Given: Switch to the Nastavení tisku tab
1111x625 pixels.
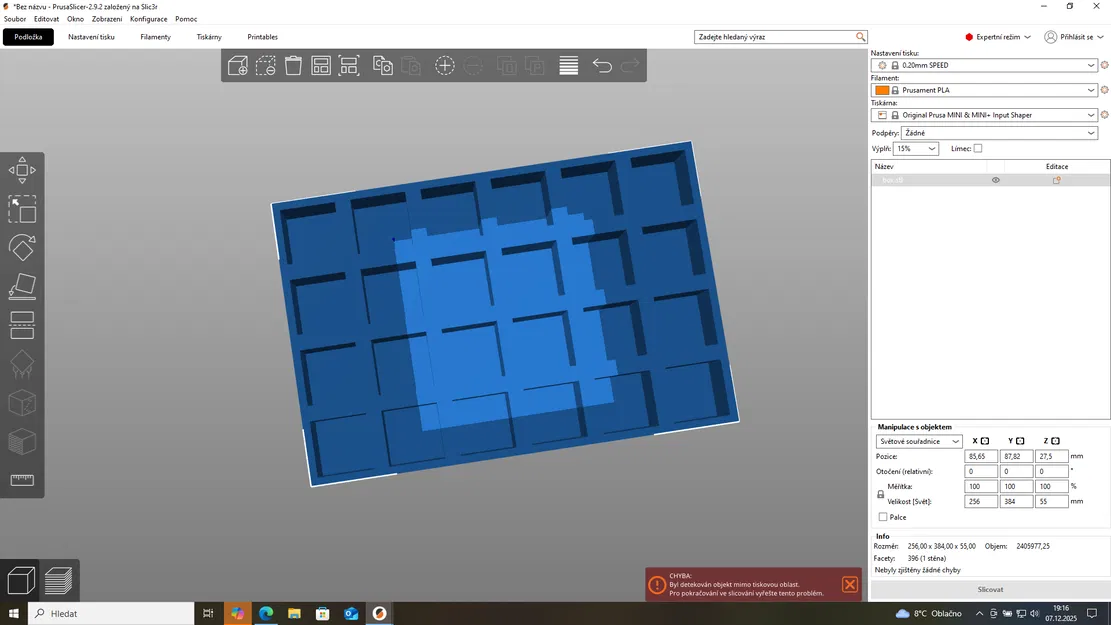Looking at the screenshot, I should coord(91,37).
